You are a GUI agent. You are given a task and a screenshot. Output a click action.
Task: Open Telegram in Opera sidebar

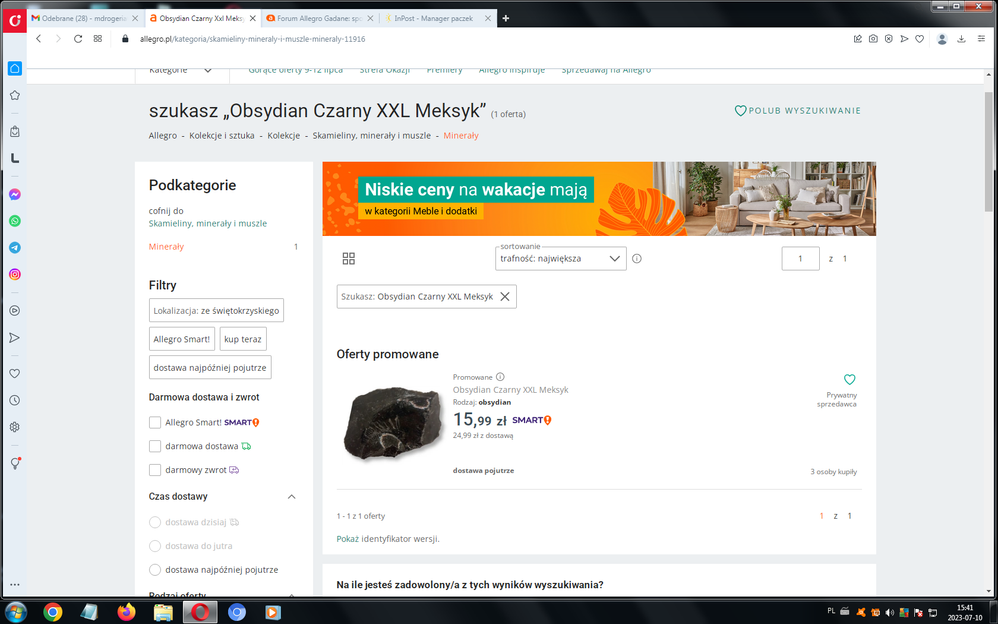[15, 248]
